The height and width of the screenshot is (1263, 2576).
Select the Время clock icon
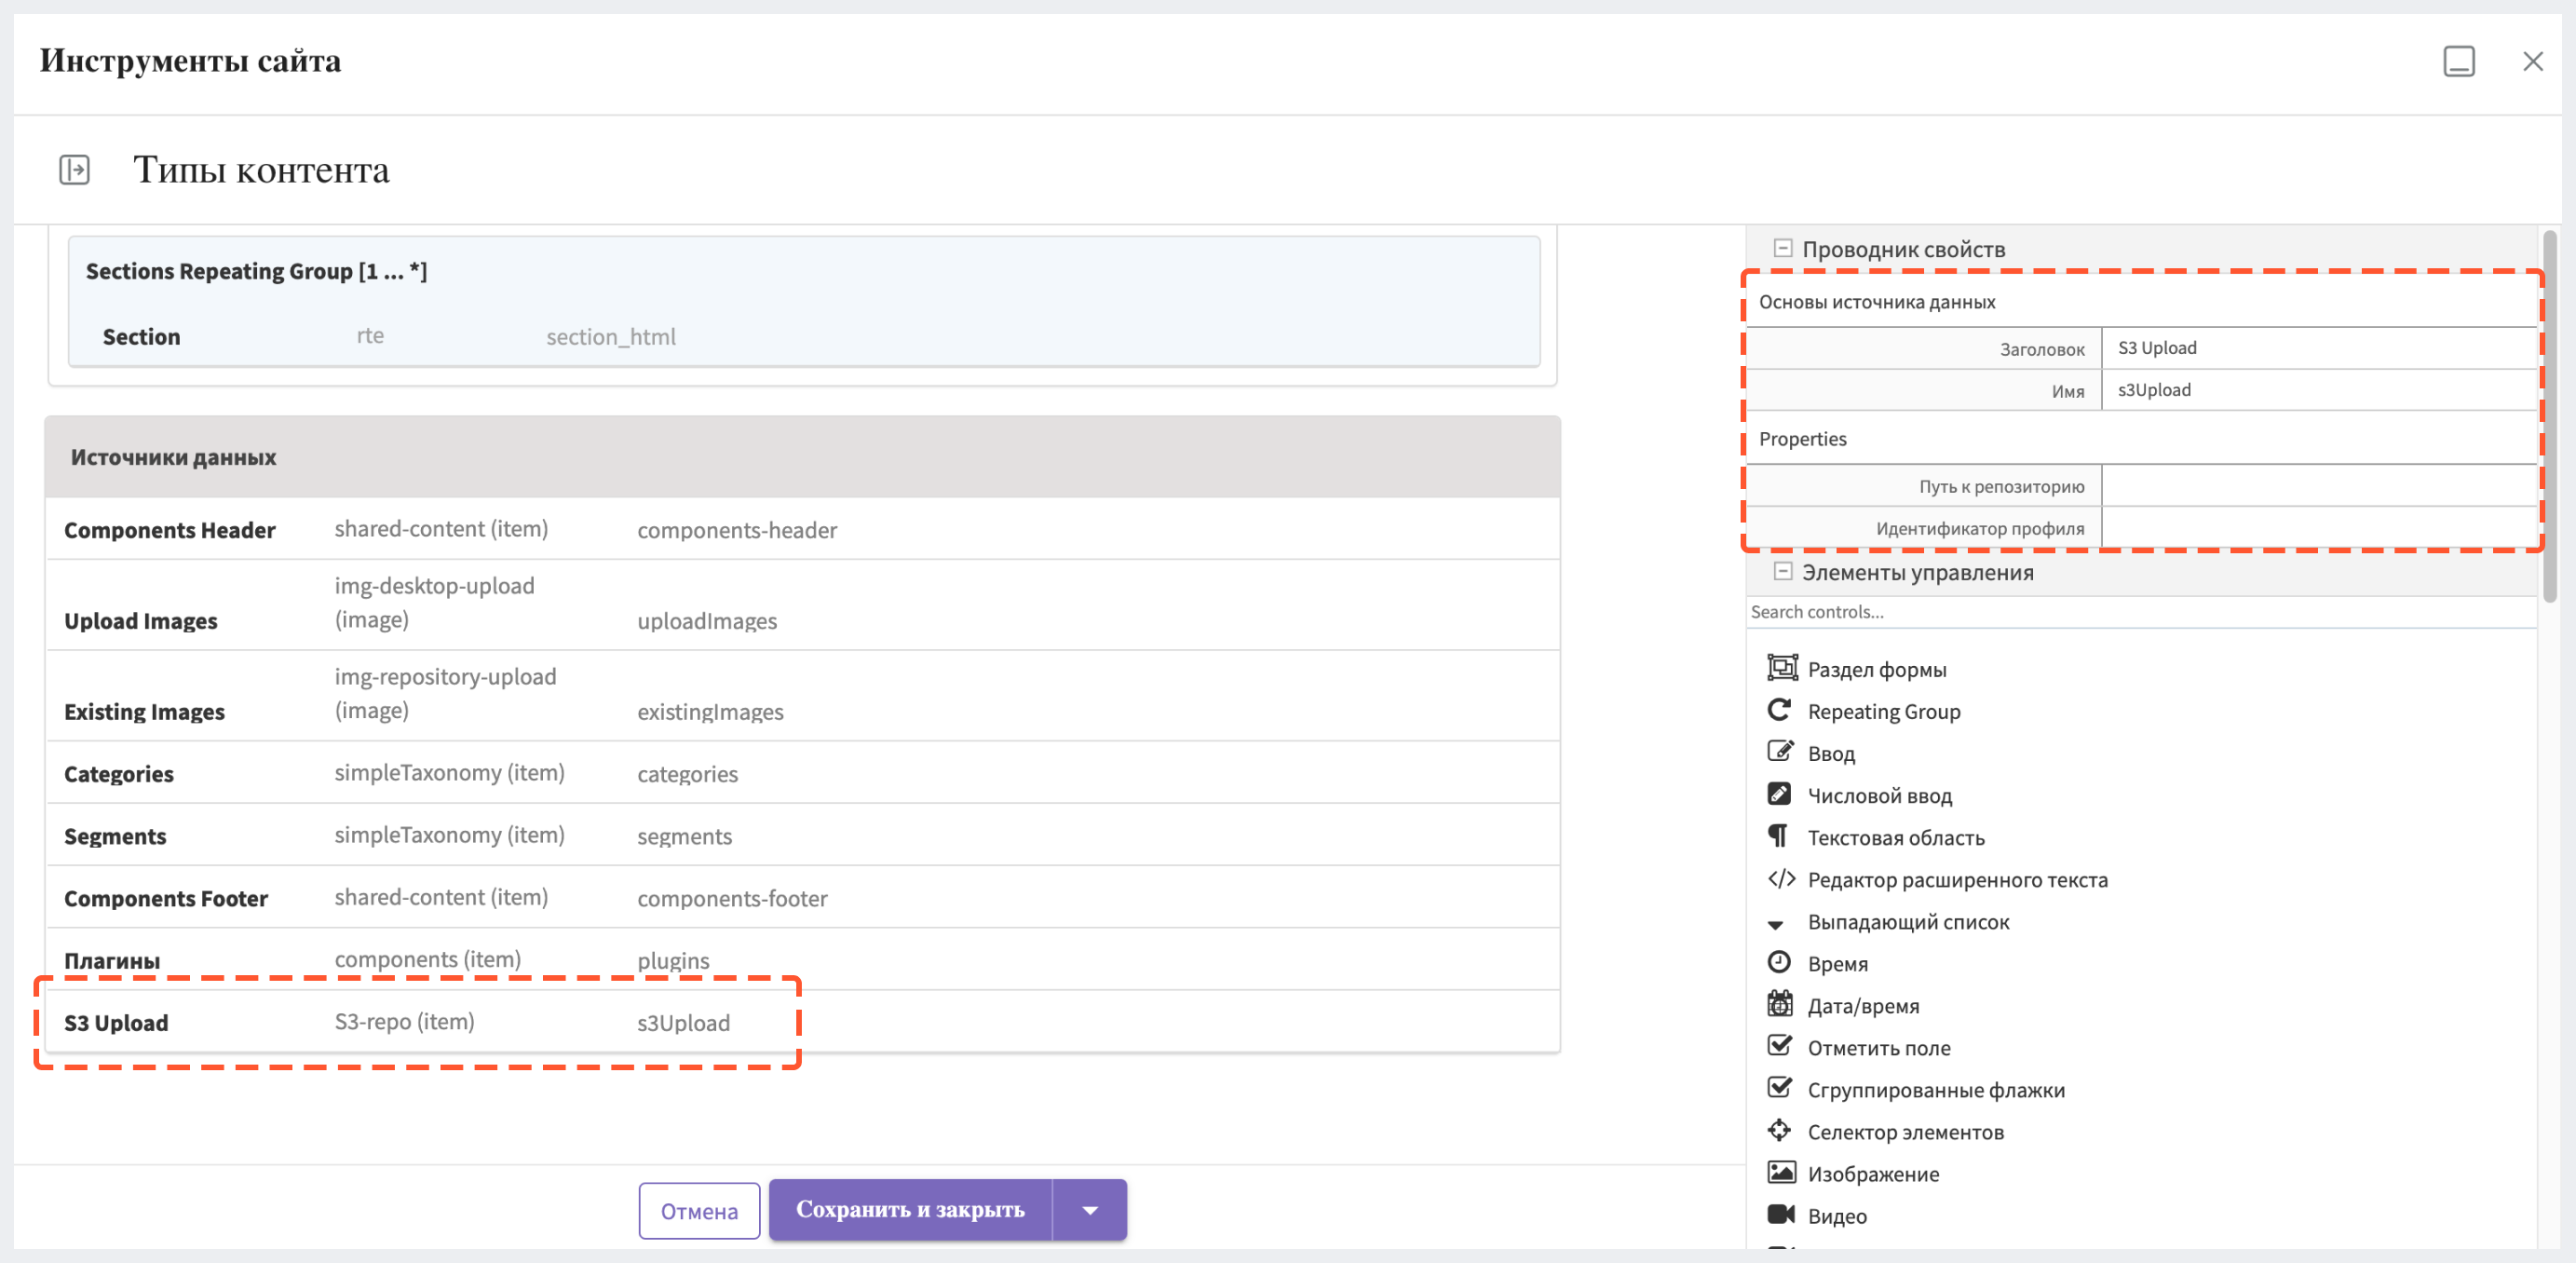tap(1779, 962)
